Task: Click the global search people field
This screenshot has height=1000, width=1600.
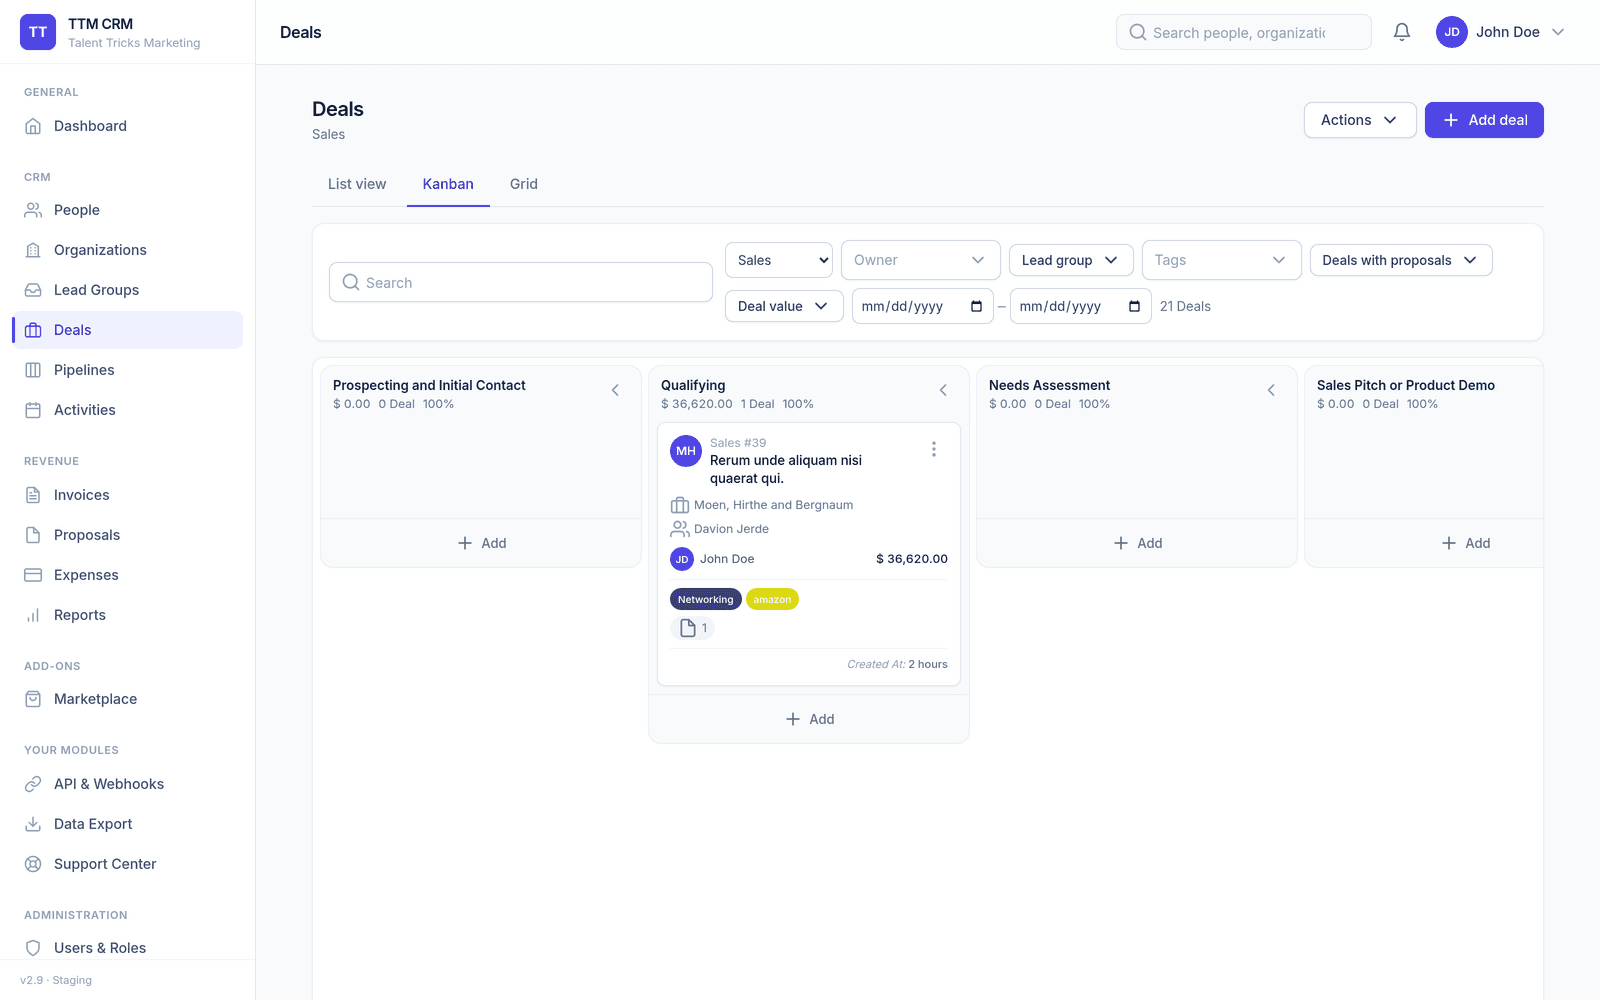Action: (x=1244, y=32)
